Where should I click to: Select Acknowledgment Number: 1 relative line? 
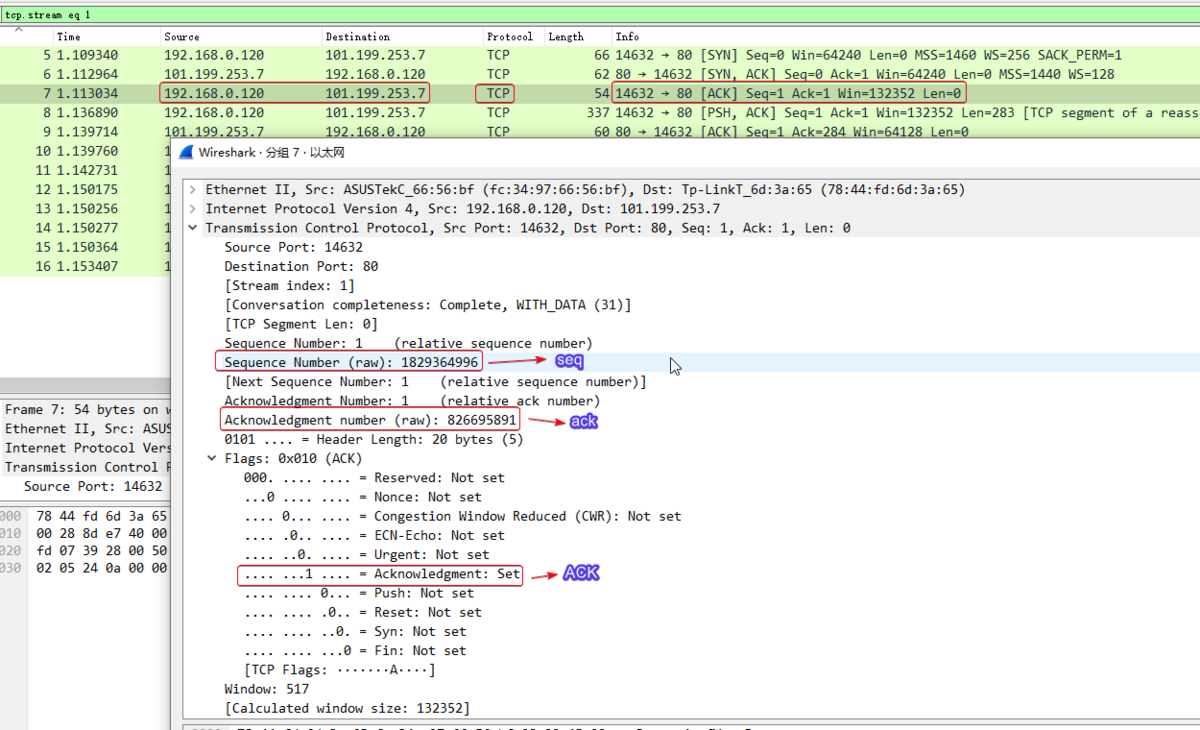[412, 401]
